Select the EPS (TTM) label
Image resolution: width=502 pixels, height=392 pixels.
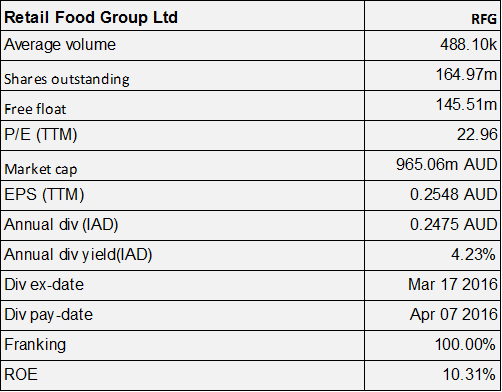[x=44, y=195]
